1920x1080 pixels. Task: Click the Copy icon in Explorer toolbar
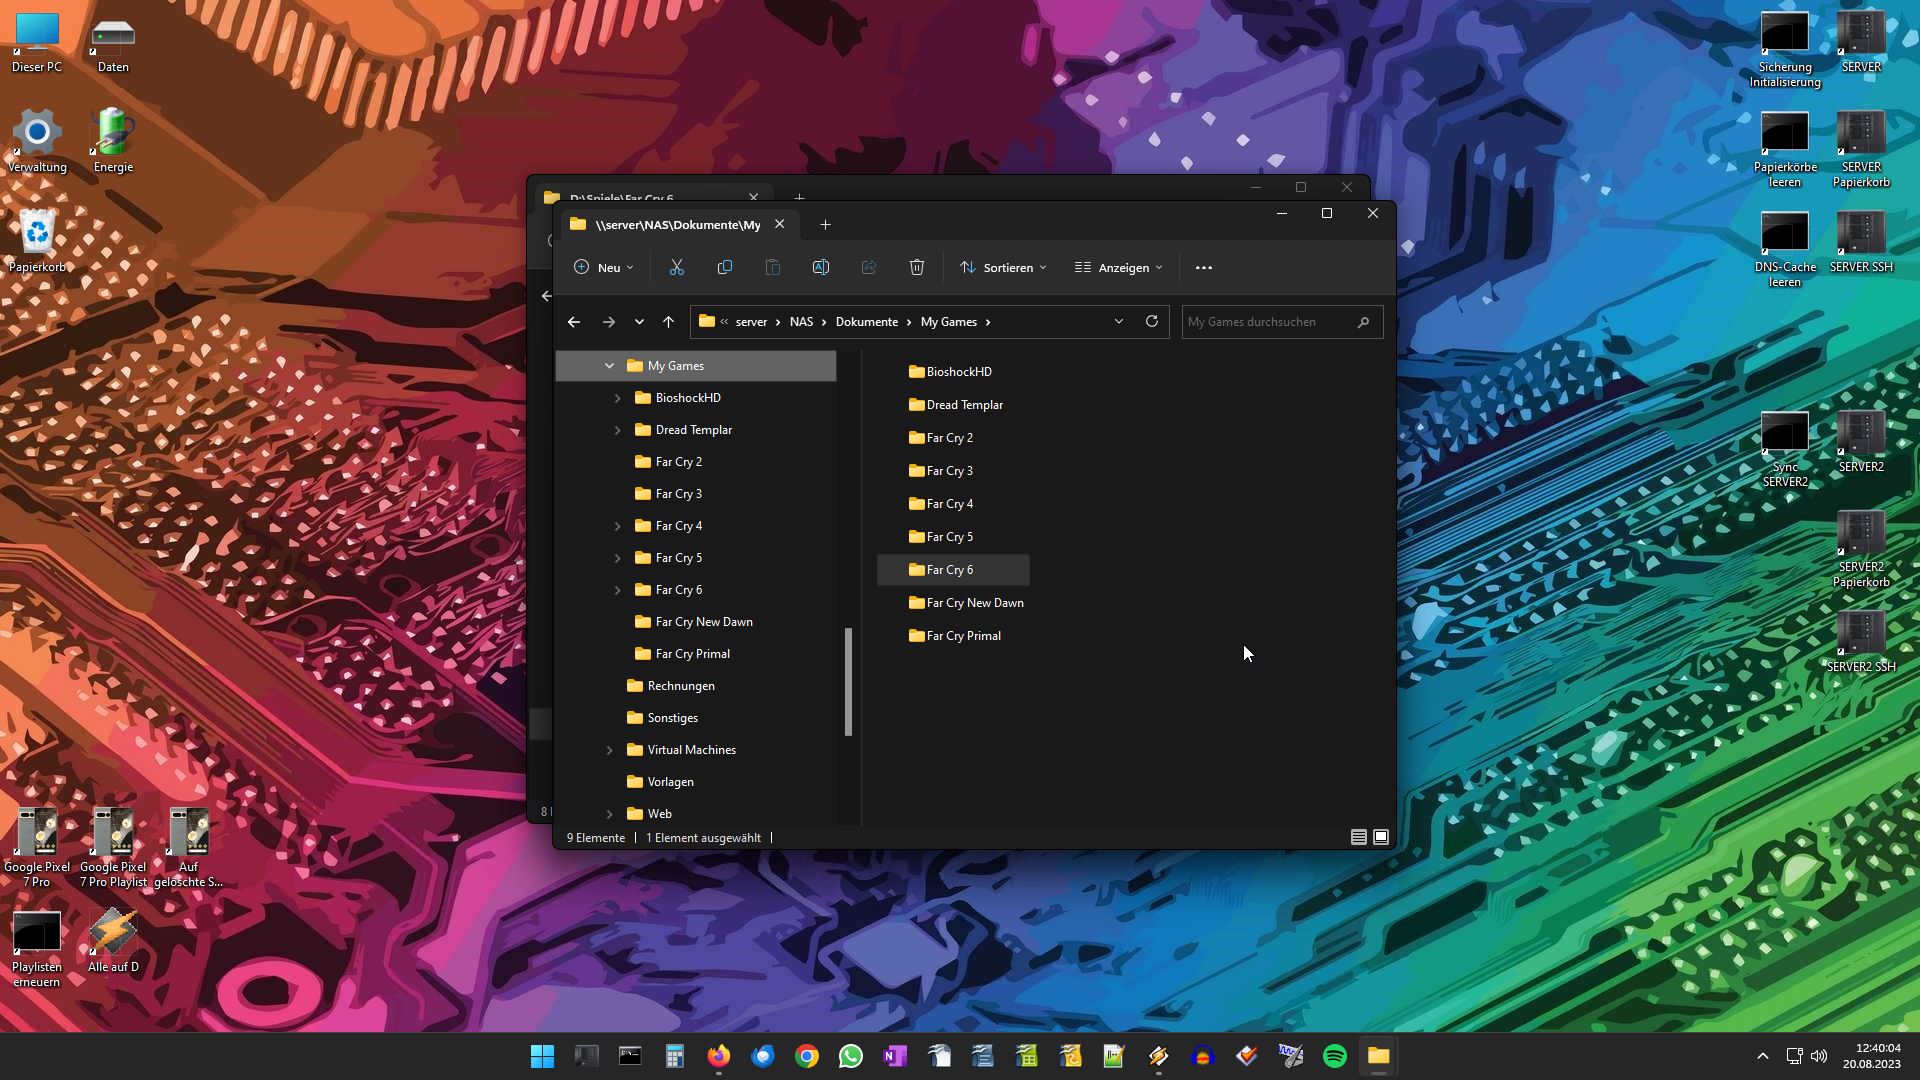click(x=725, y=267)
